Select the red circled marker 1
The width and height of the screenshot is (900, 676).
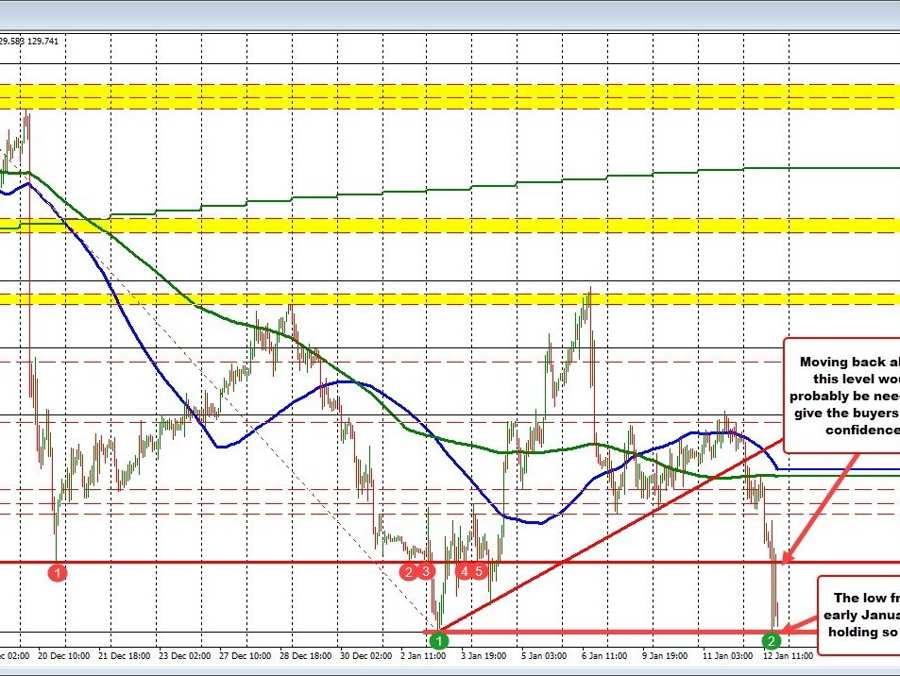pyautogui.click(x=58, y=572)
